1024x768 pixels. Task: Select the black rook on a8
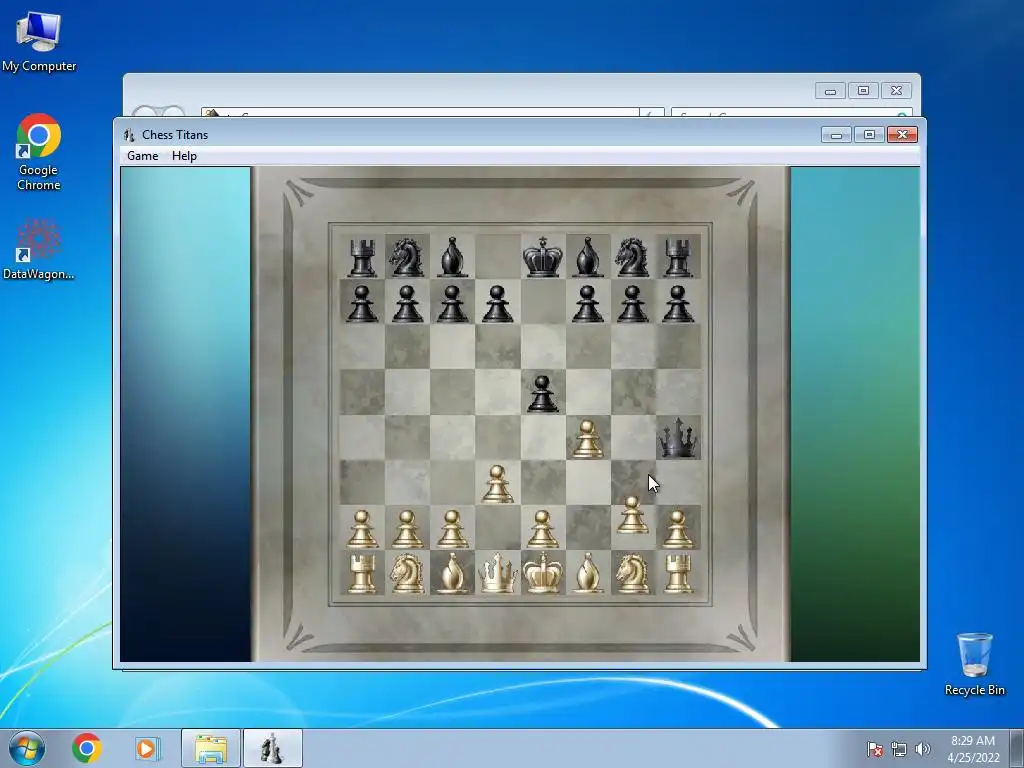click(x=362, y=257)
